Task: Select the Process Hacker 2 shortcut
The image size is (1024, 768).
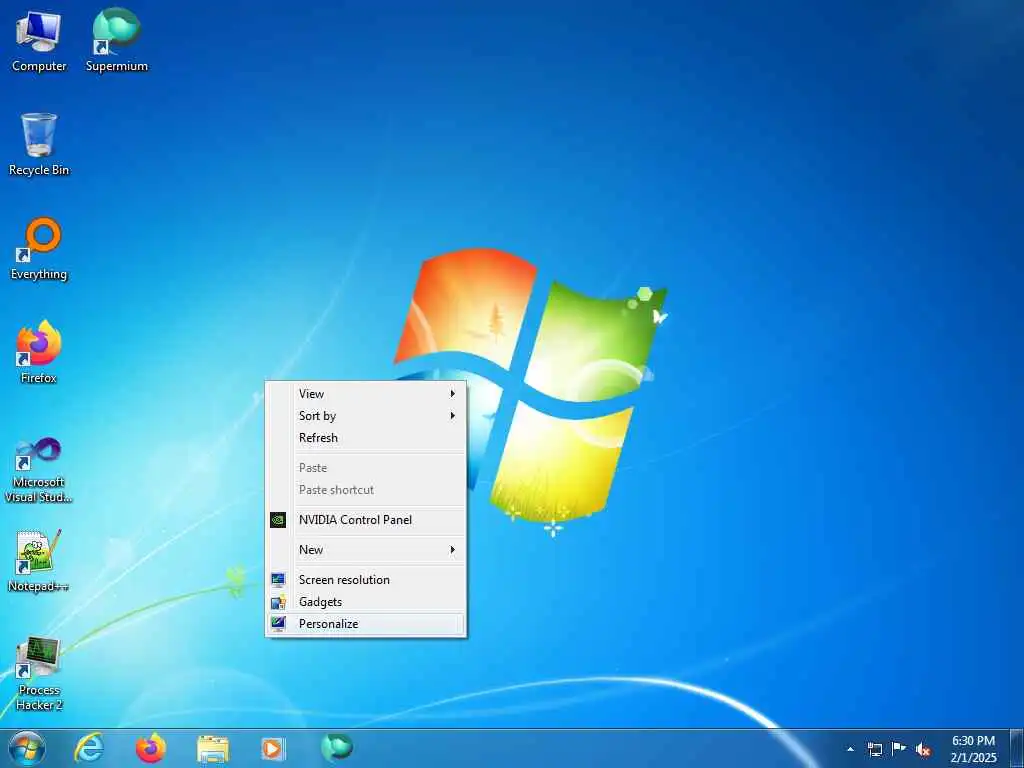Action: [x=39, y=674]
